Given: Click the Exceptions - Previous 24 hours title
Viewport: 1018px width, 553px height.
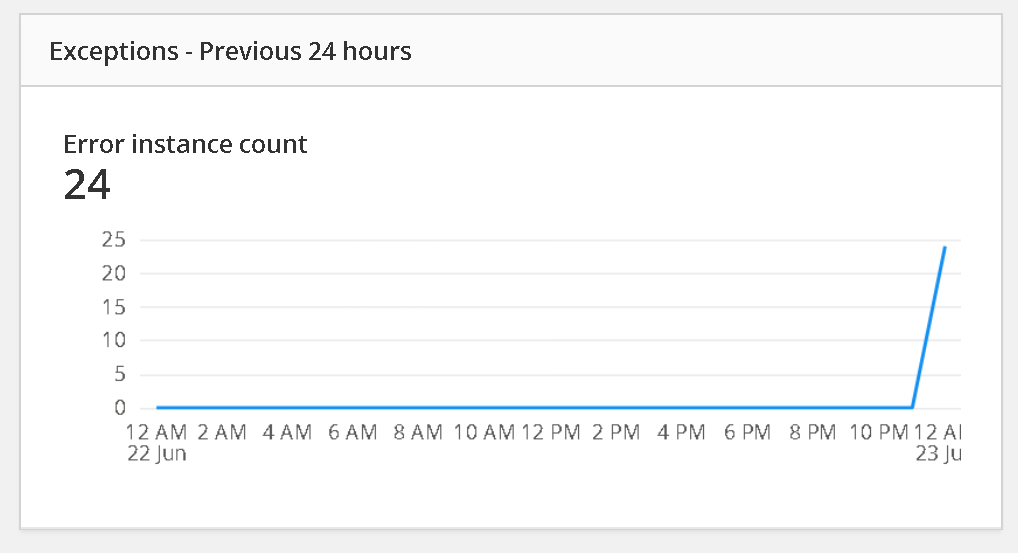Looking at the screenshot, I should pos(230,51).
